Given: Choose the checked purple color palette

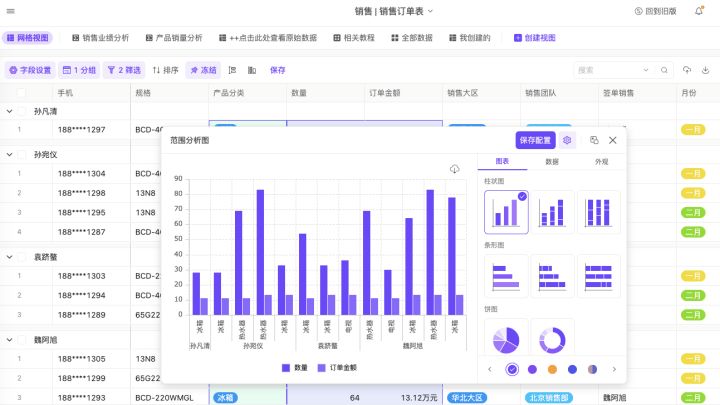Looking at the screenshot, I should tap(512, 369).
